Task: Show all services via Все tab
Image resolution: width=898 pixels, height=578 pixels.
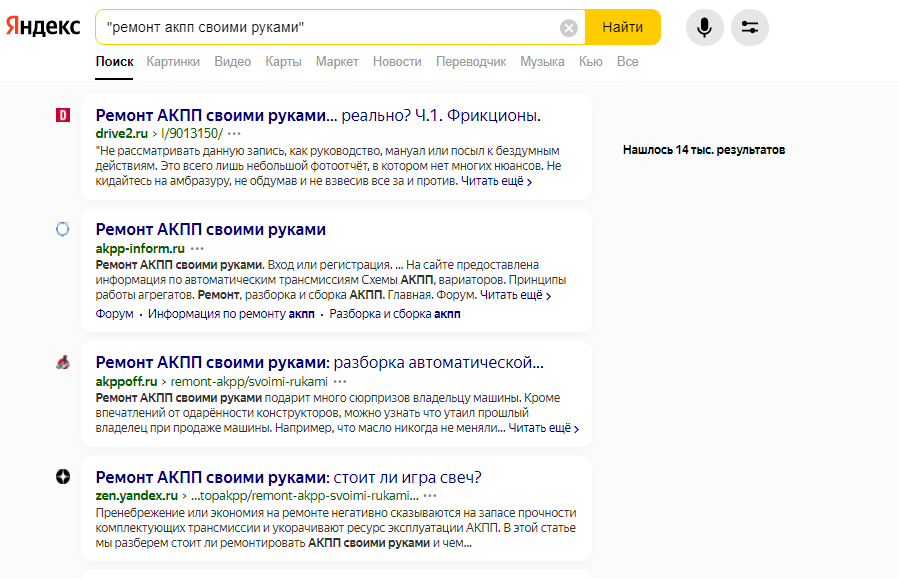Action: [x=628, y=62]
